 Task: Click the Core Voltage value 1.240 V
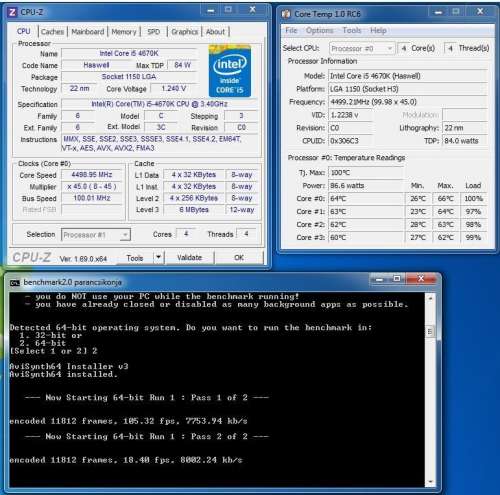(173, 89)
